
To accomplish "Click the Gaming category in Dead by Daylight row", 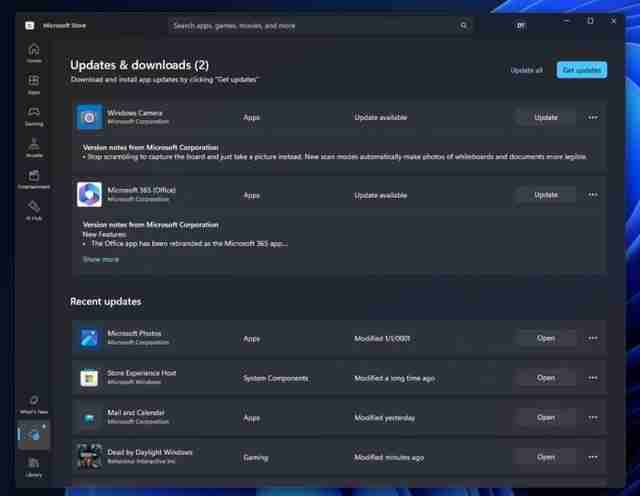I will point(256,458).
